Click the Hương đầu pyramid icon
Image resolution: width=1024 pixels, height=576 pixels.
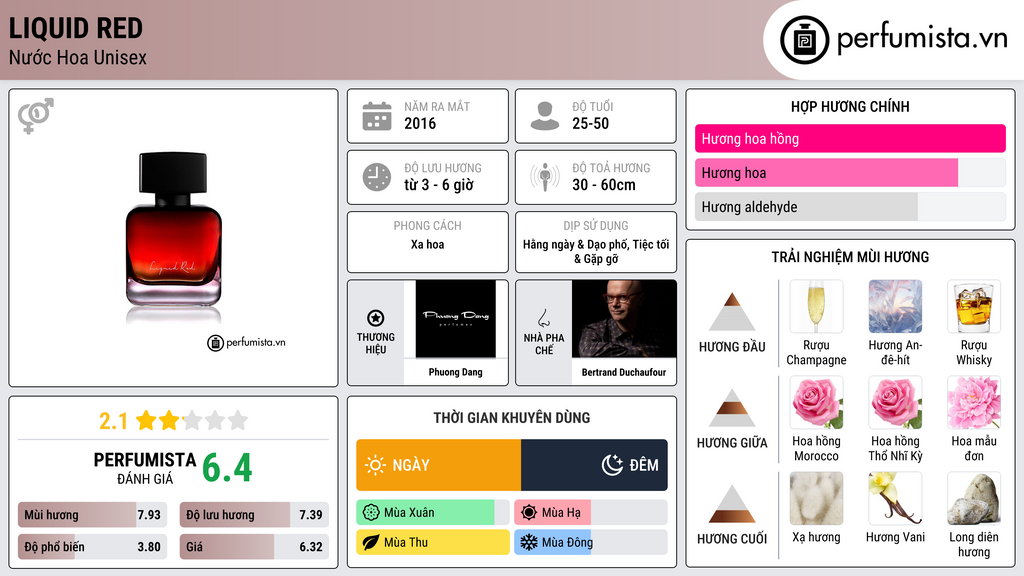(732, 312)
